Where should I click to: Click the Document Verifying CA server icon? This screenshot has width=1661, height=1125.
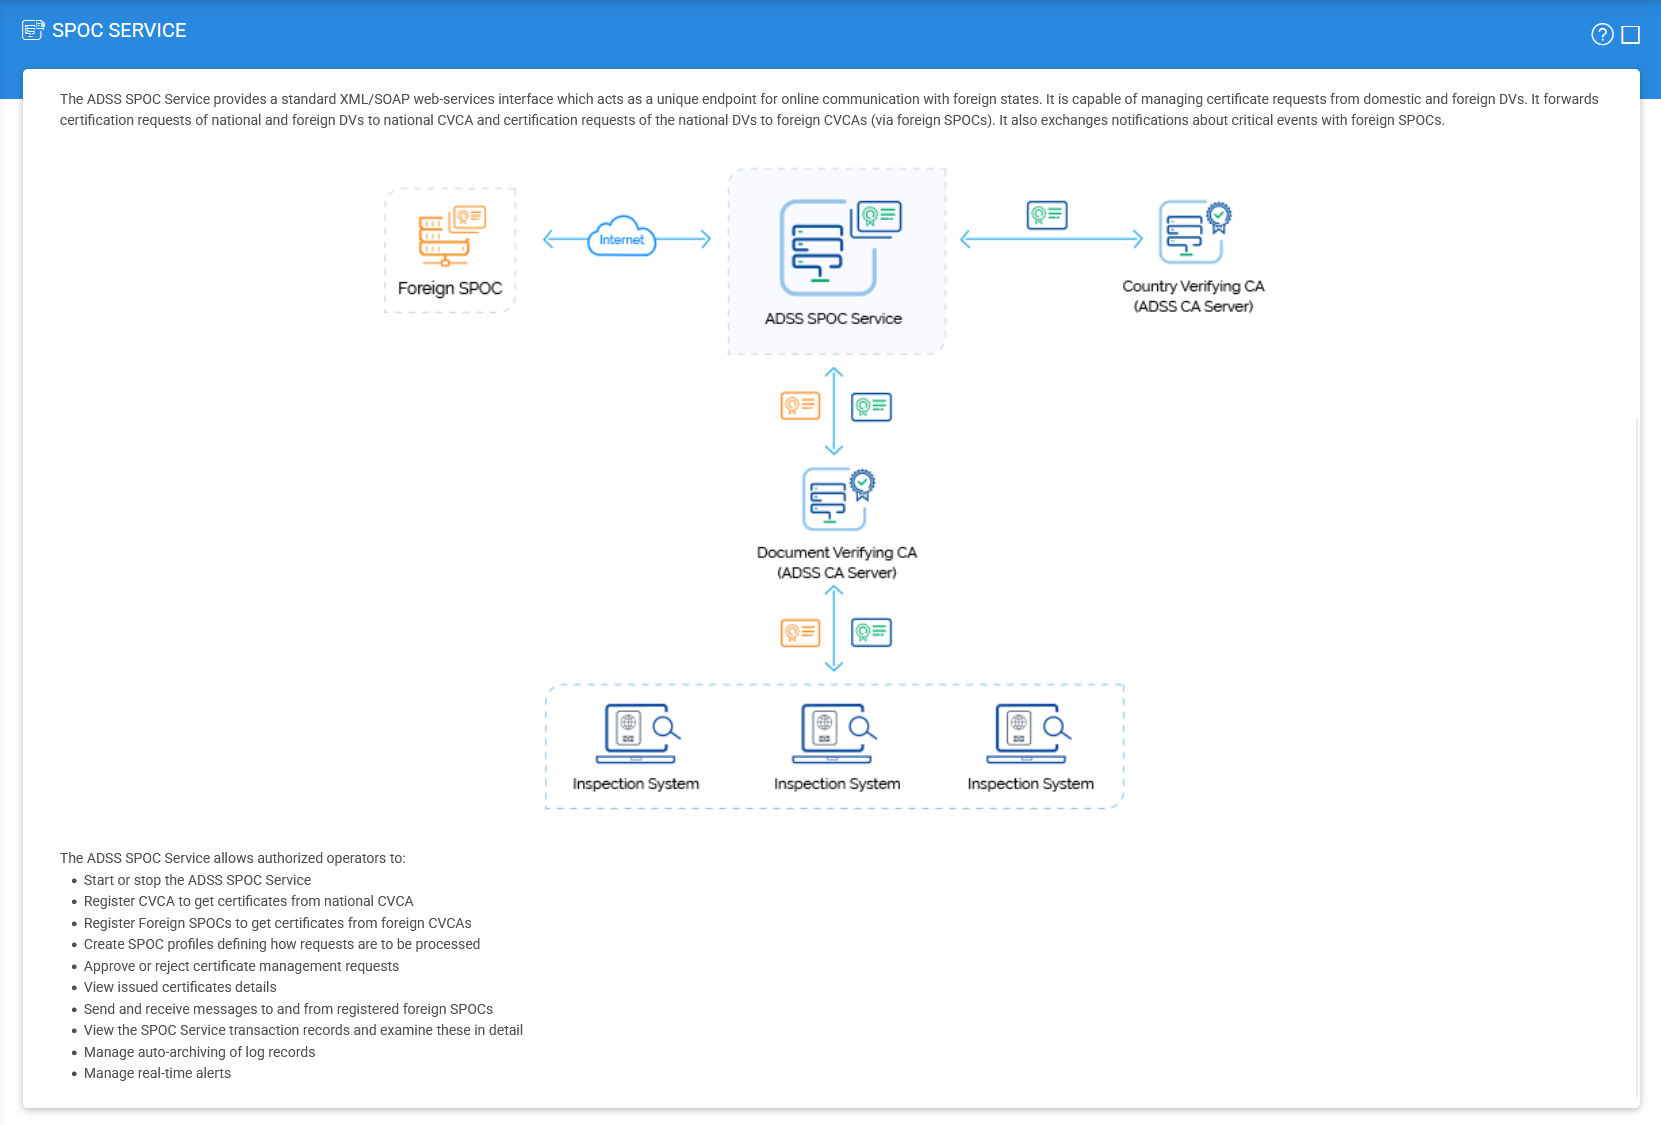(x=839, y=499)
